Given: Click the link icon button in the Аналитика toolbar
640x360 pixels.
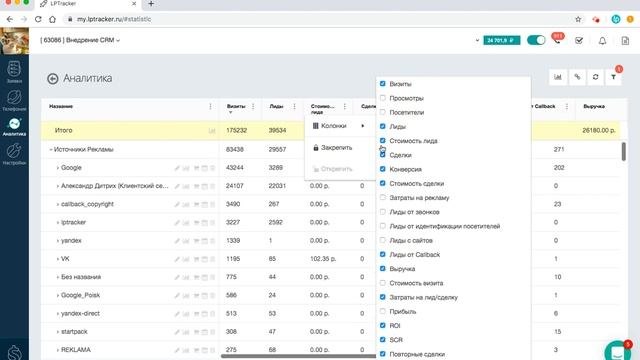Looking at the screenshot, I should [x=577, y=77].
